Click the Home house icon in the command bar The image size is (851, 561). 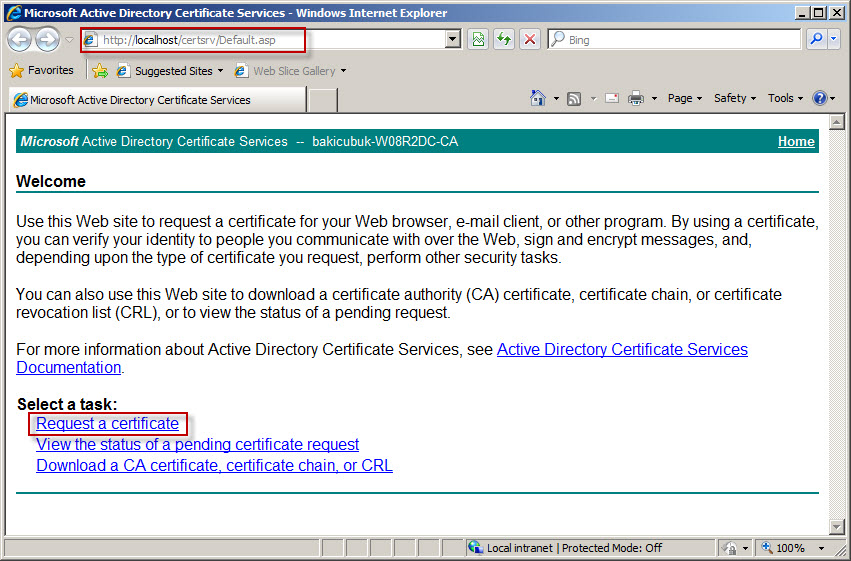point(538,98)
